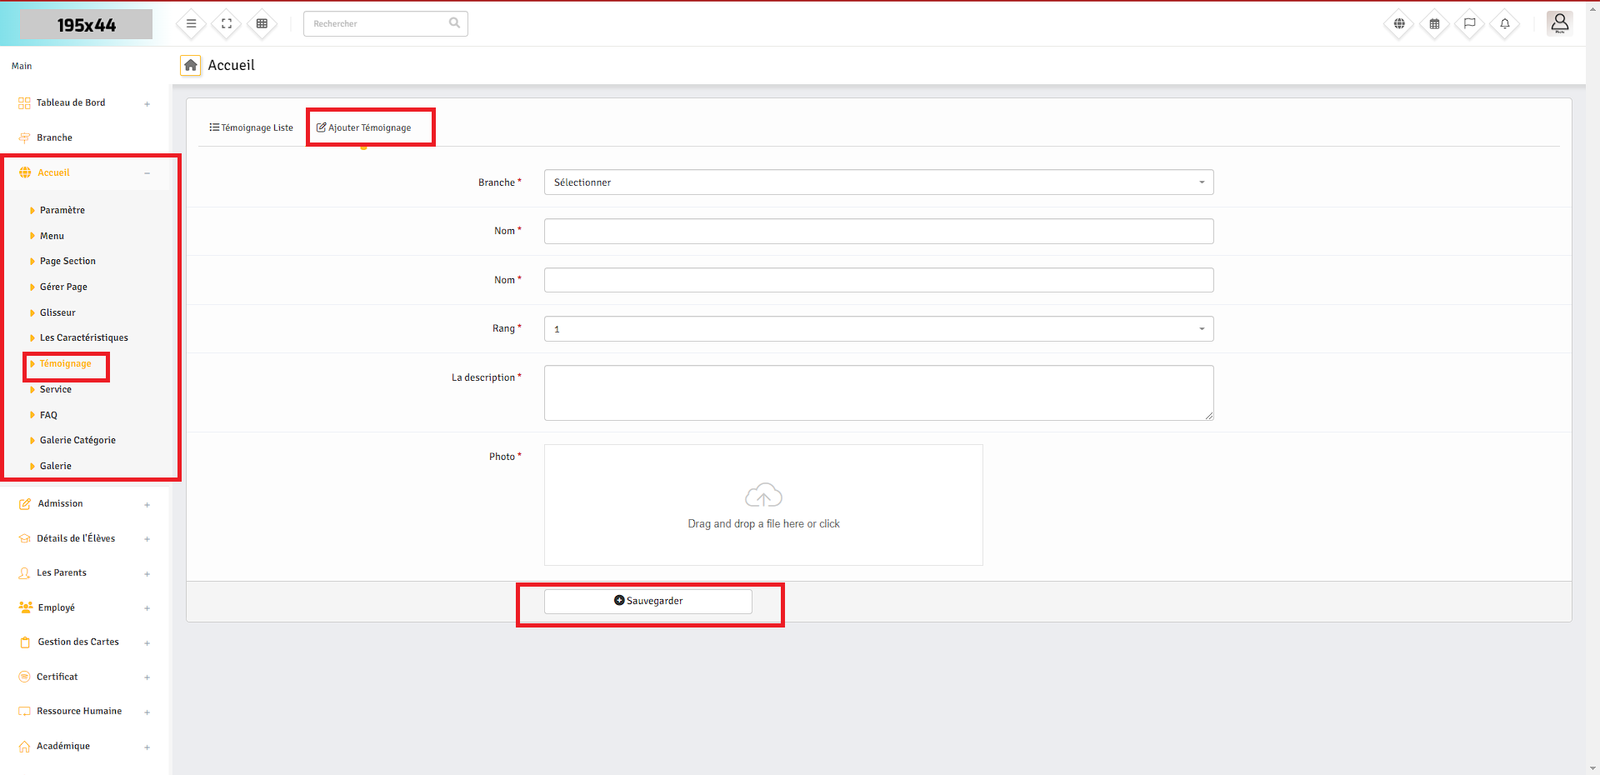This screenshot has height=775, width=1600.
Task: Open the Rang dropdown
Action: [878, 329]
